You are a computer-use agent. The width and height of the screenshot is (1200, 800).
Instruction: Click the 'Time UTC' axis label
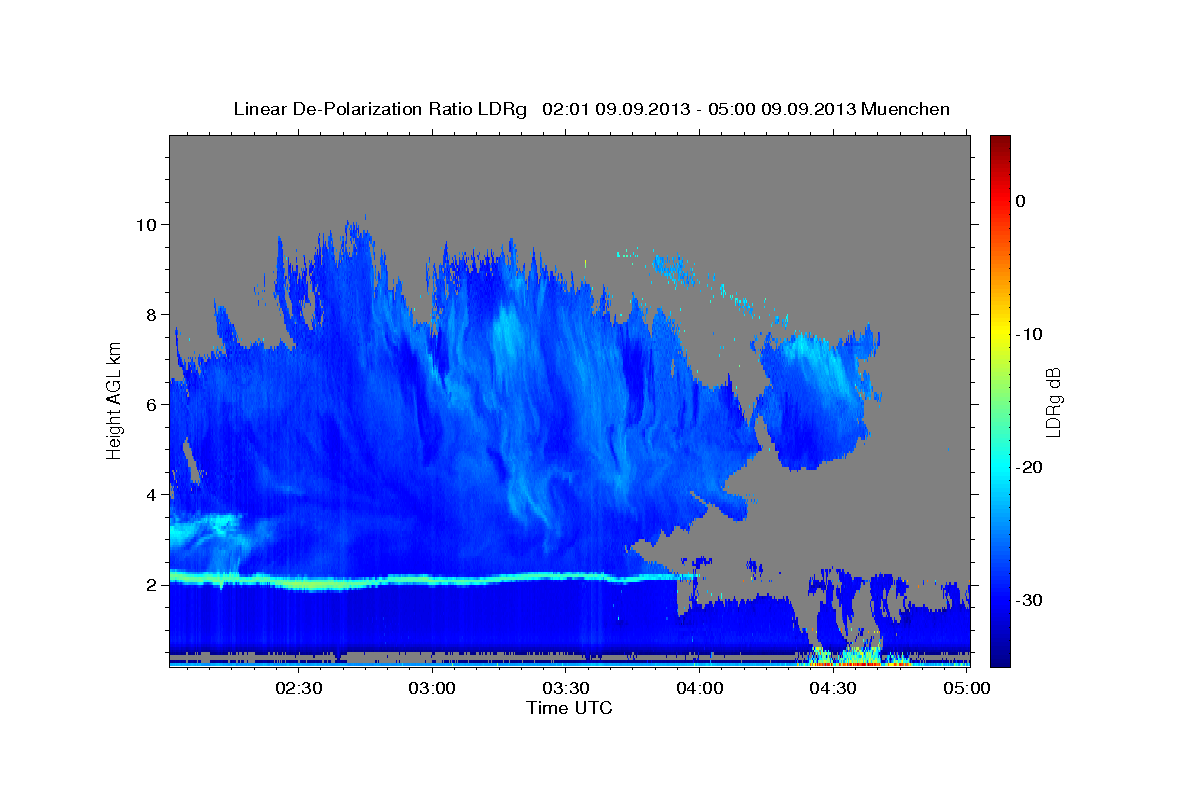coord(569,708)
